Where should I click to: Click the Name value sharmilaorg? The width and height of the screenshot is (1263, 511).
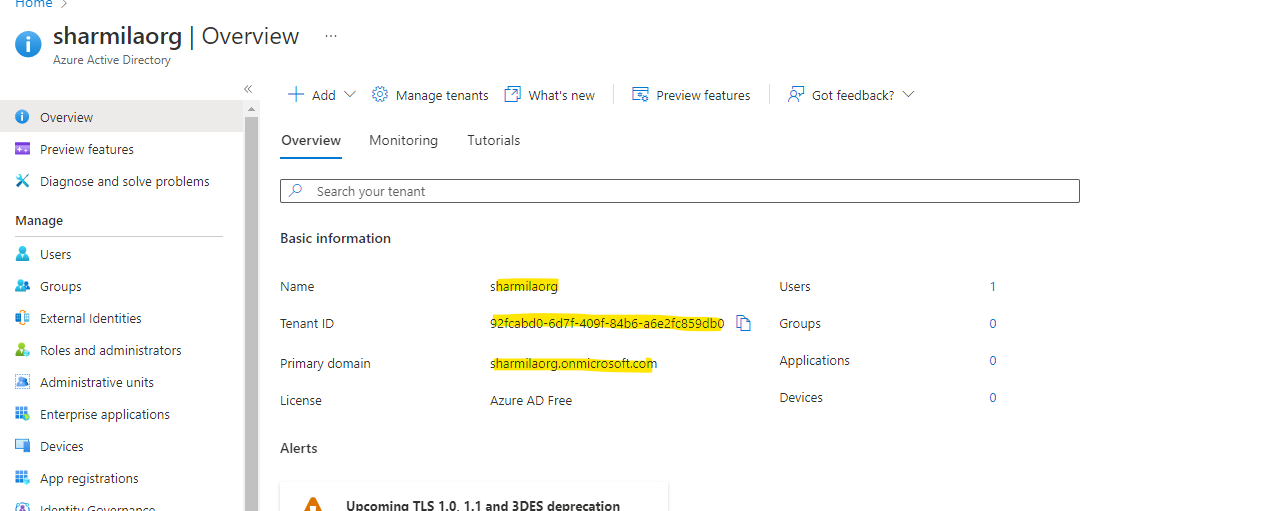point(524,286)
